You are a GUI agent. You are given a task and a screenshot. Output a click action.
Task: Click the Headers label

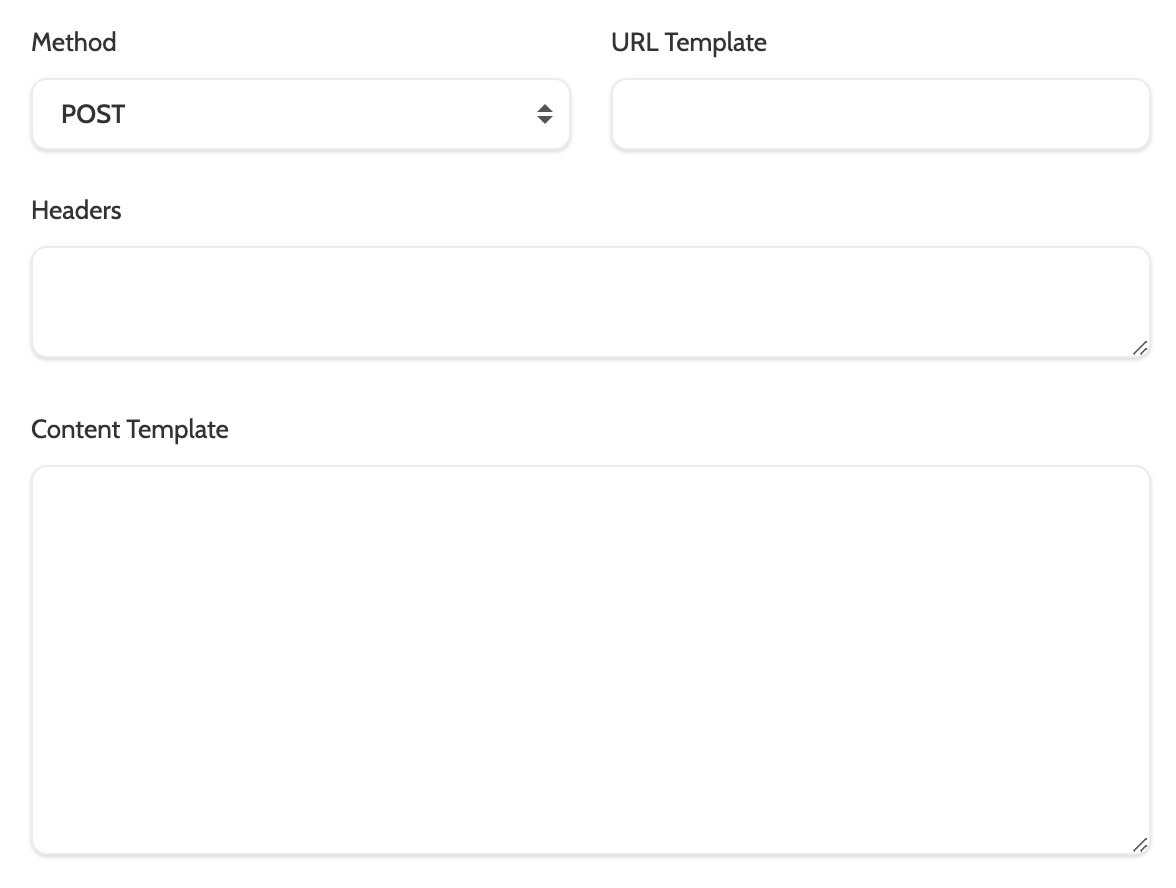click(x=76, y=210)
